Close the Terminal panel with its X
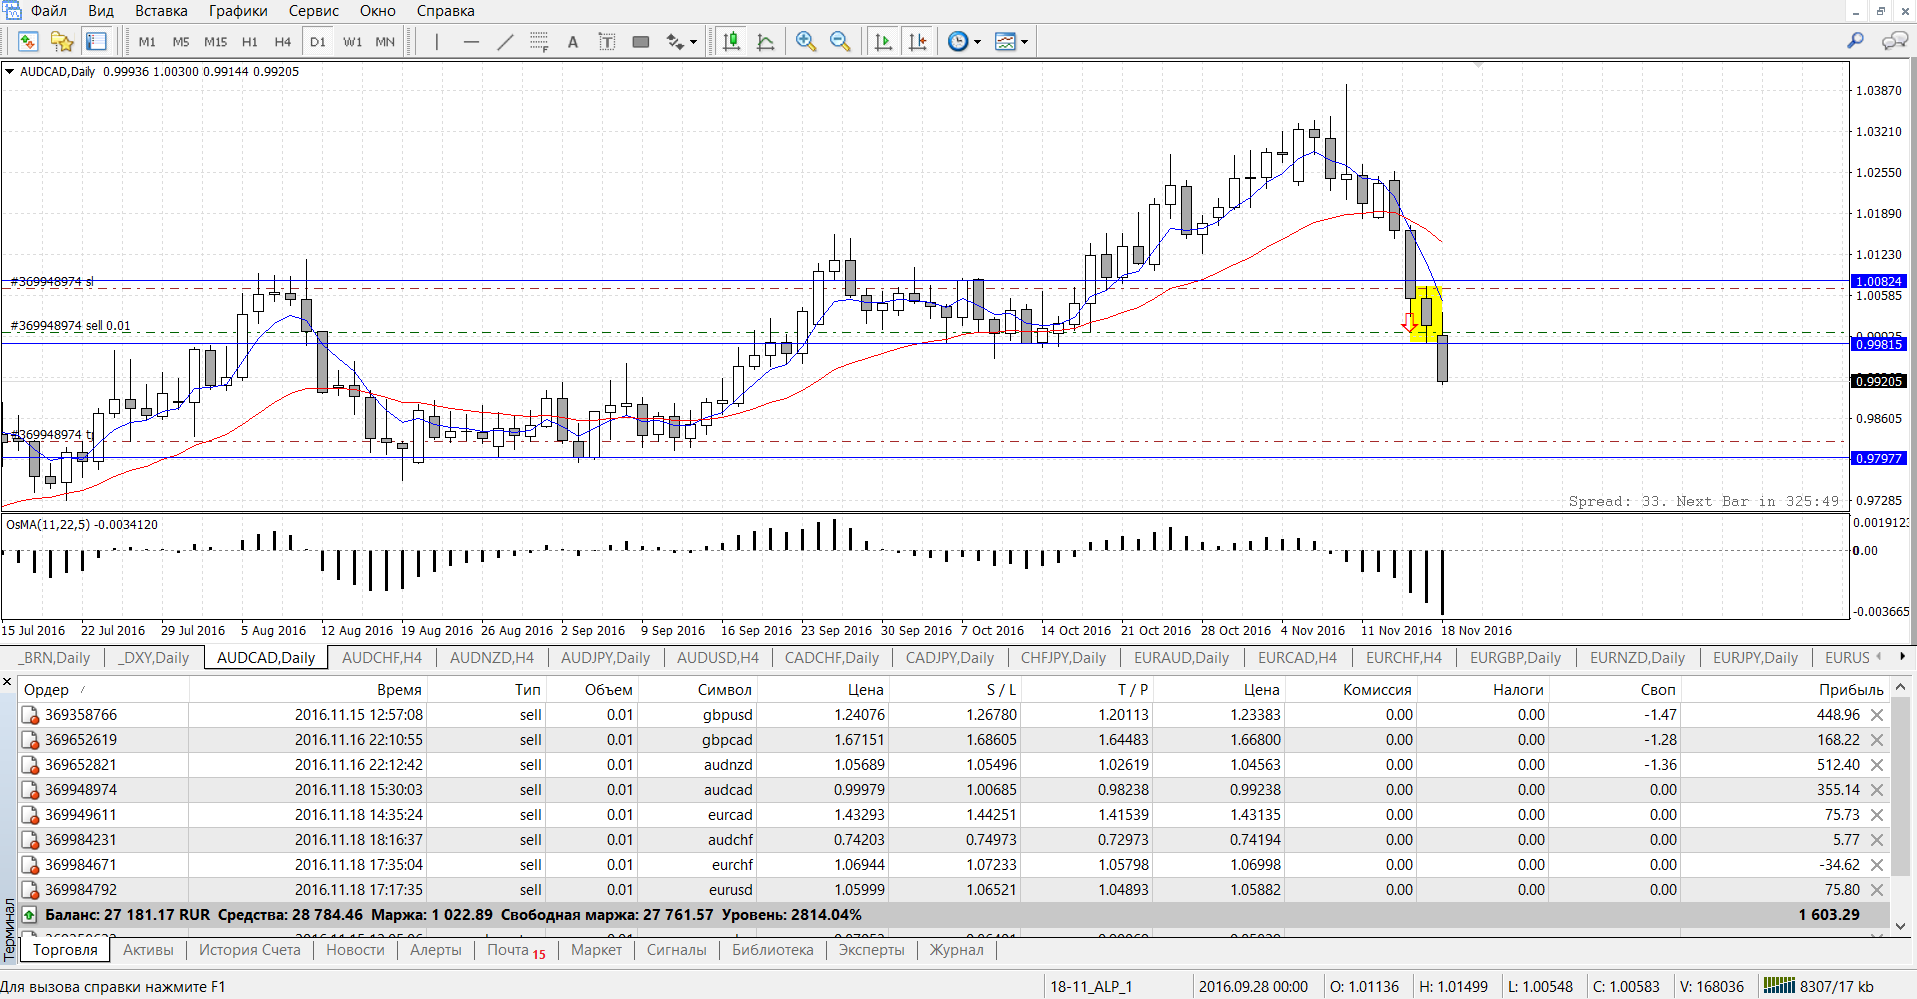The width and height of the screenshot is (1917, 999). (7, 682)
